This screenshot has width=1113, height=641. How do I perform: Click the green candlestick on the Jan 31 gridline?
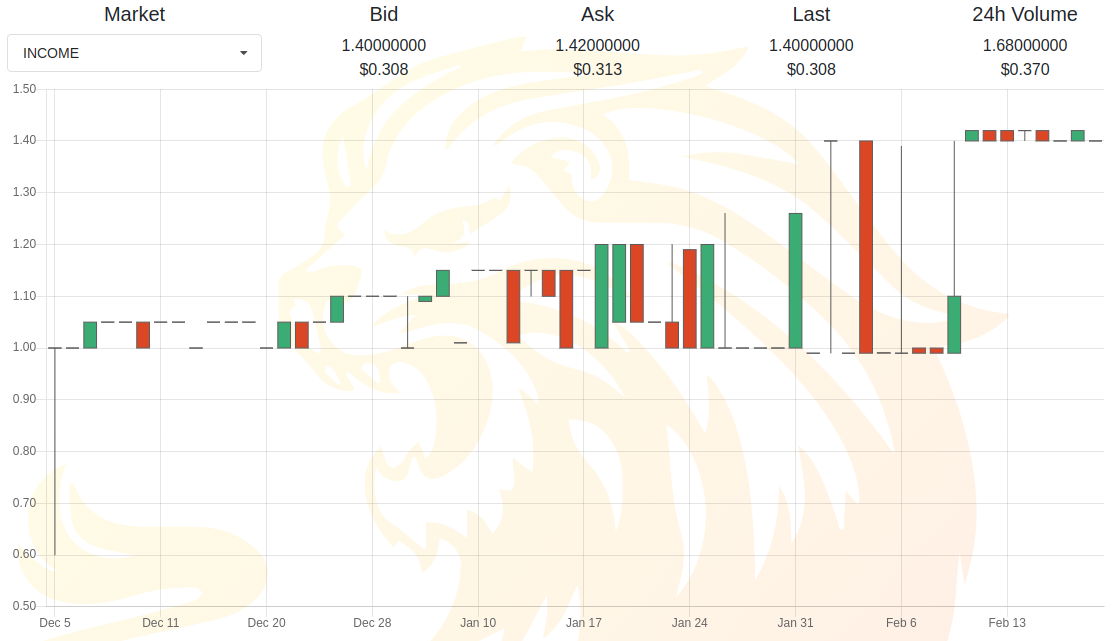click(x=795, y=280)
